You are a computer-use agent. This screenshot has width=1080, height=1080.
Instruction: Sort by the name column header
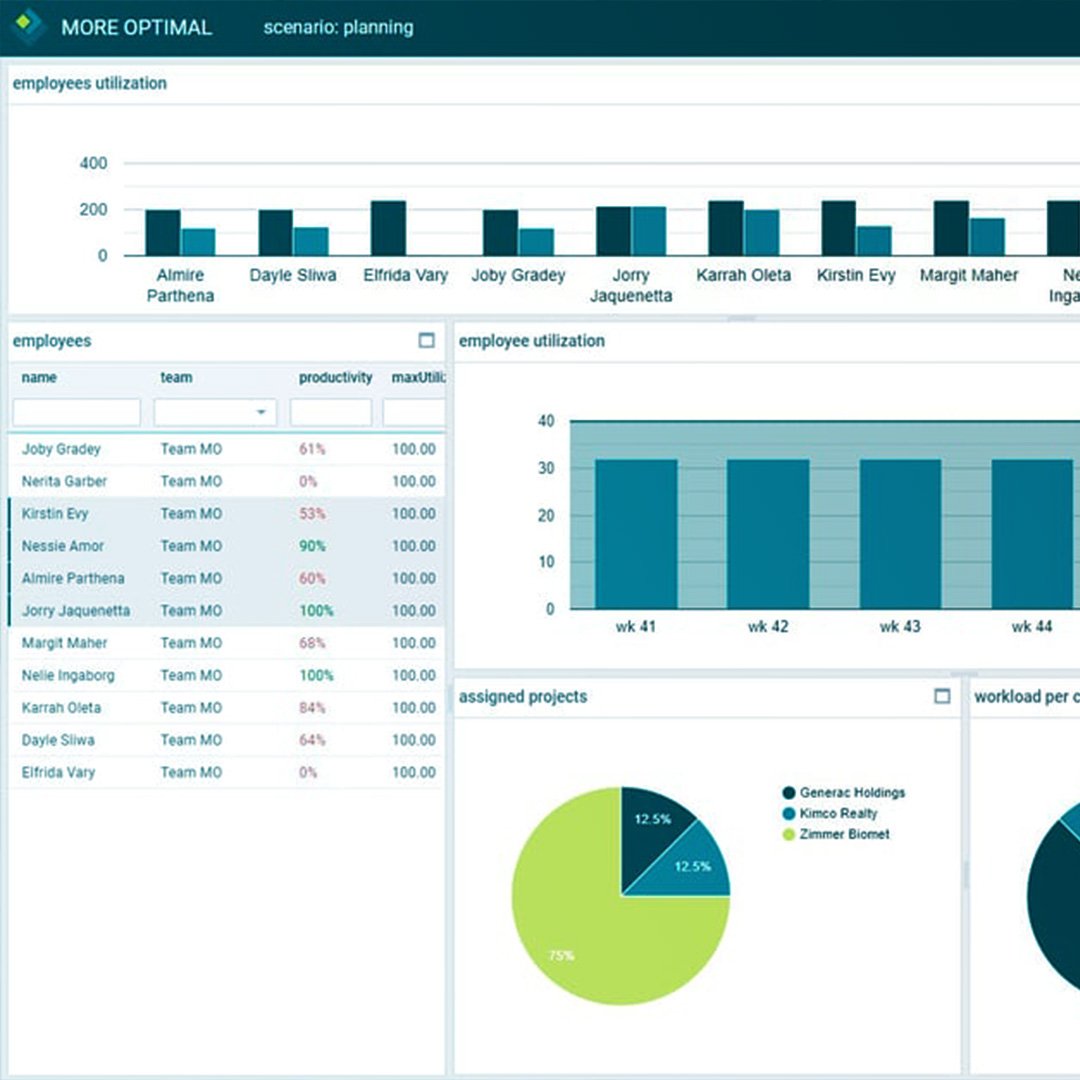(x=39, y=378)
